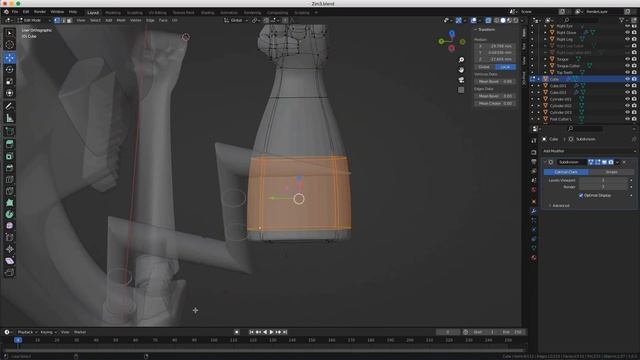Open the Playback dropdown in timeline

coord(27,332)
